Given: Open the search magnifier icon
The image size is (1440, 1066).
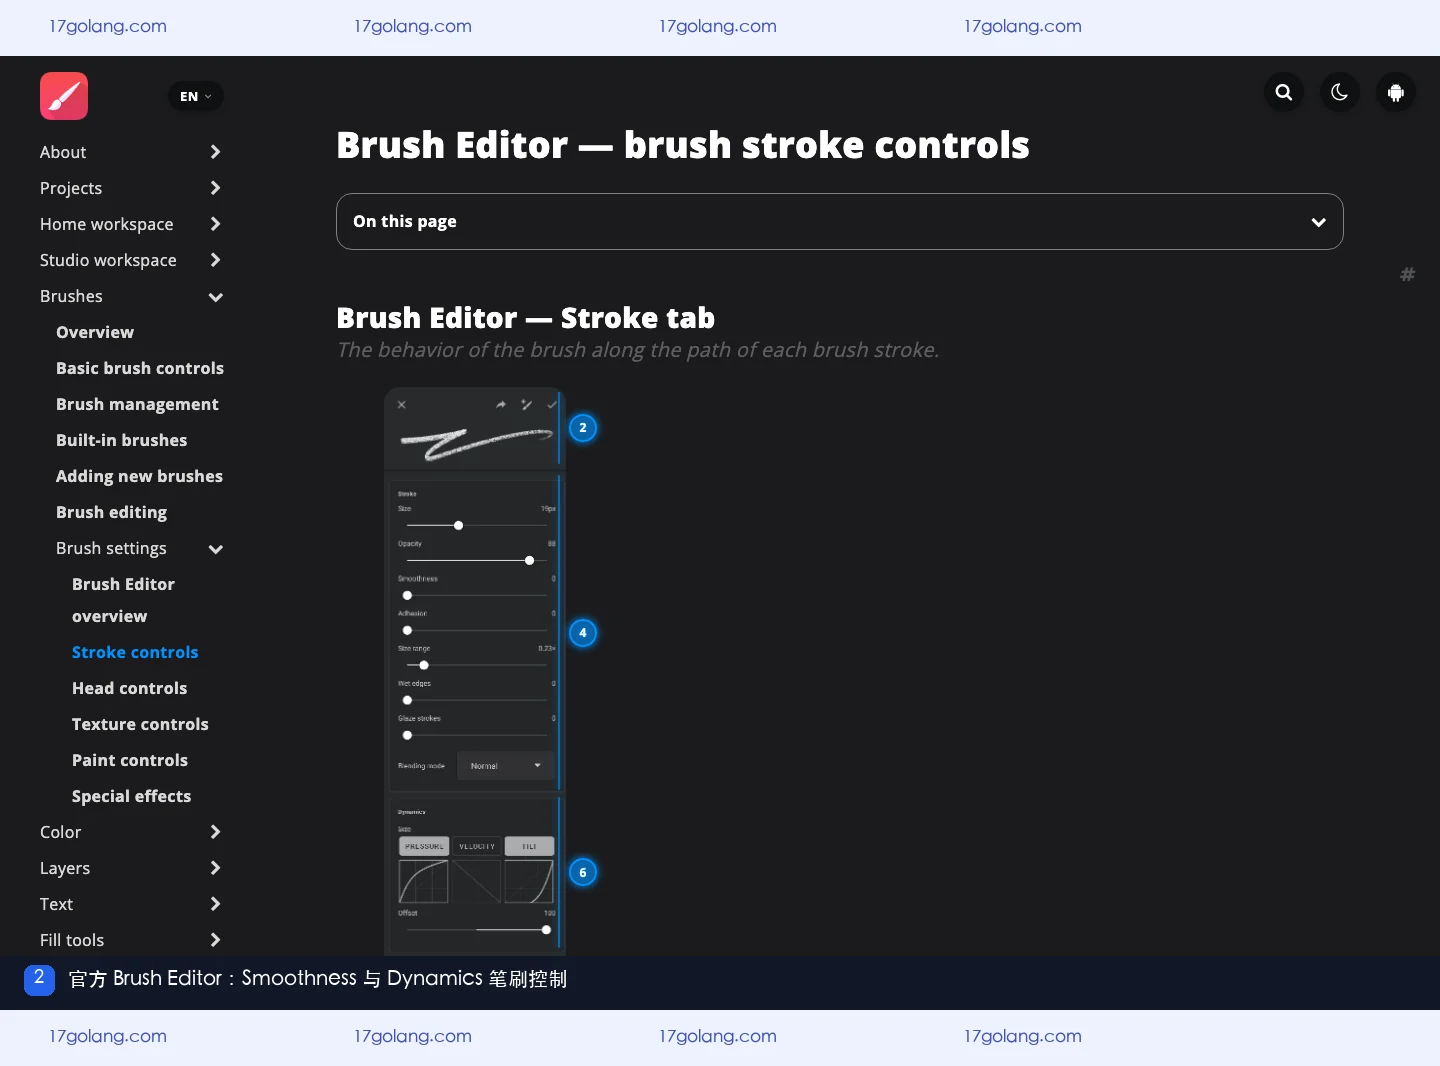Looking at the screenshot, I should click(1284, 93).
